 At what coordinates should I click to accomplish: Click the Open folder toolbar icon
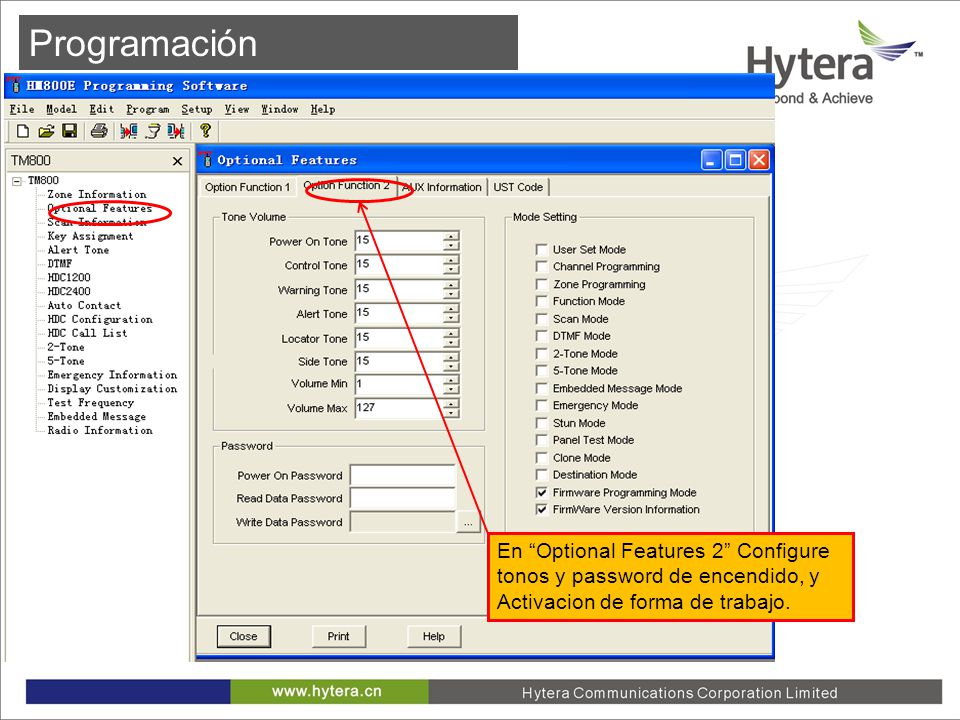[x=46, y=131]
